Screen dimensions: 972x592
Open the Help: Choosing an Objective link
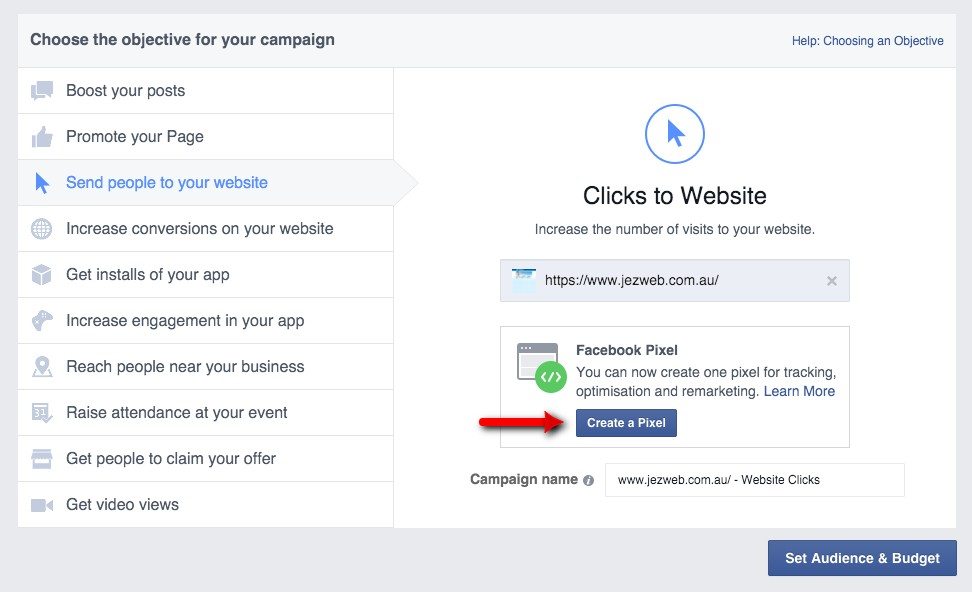tap(867, 41)
